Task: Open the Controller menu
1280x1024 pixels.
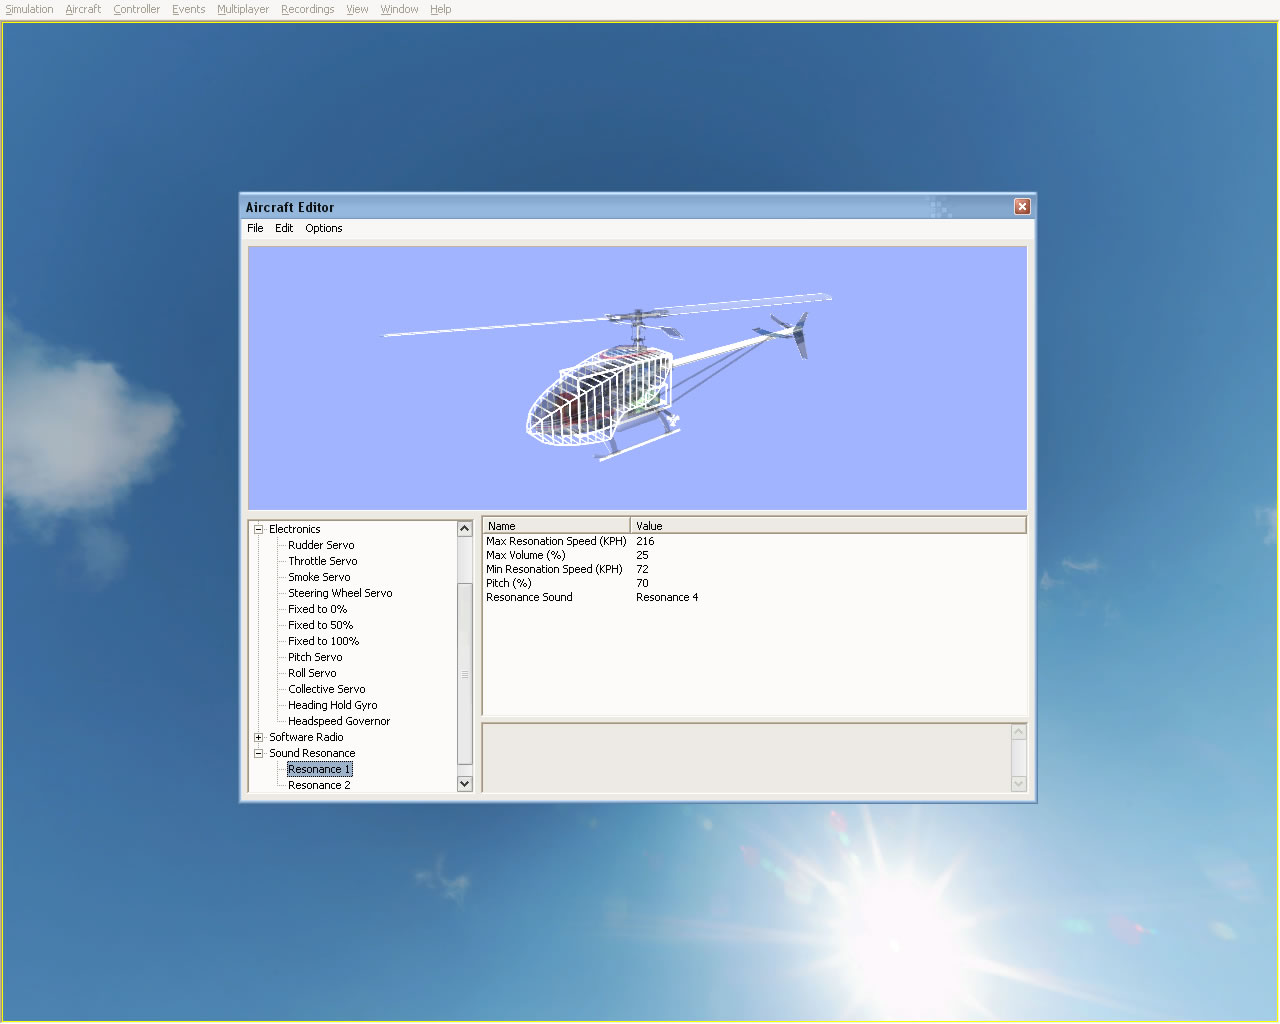Action: pyautogui.click(x=136, y=9)
